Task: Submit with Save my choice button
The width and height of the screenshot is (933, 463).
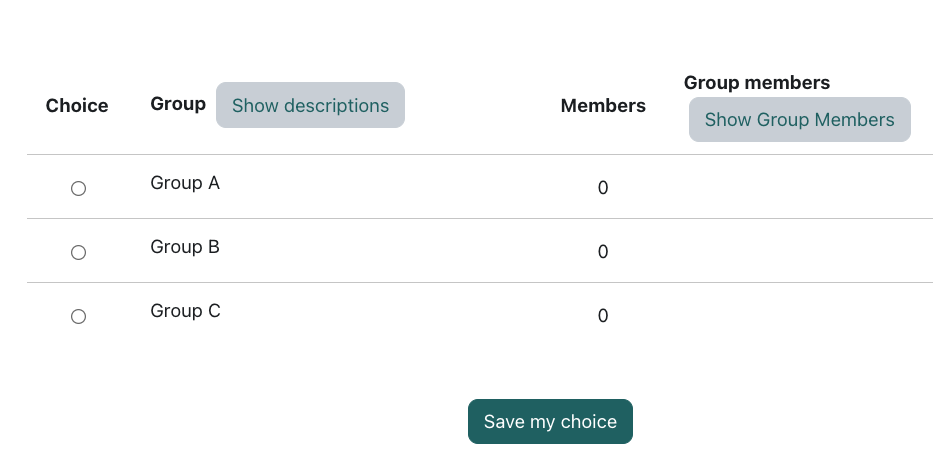Action: [550, 421]
